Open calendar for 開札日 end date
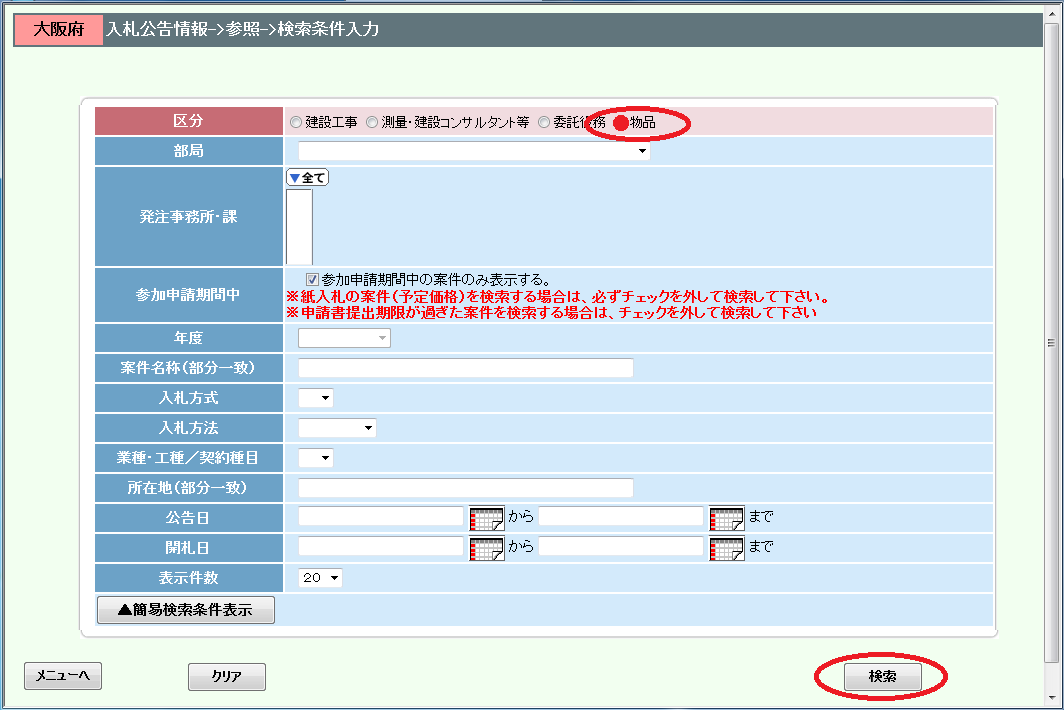The height and width of the screenshot is (710, 1064). point(726,548)
